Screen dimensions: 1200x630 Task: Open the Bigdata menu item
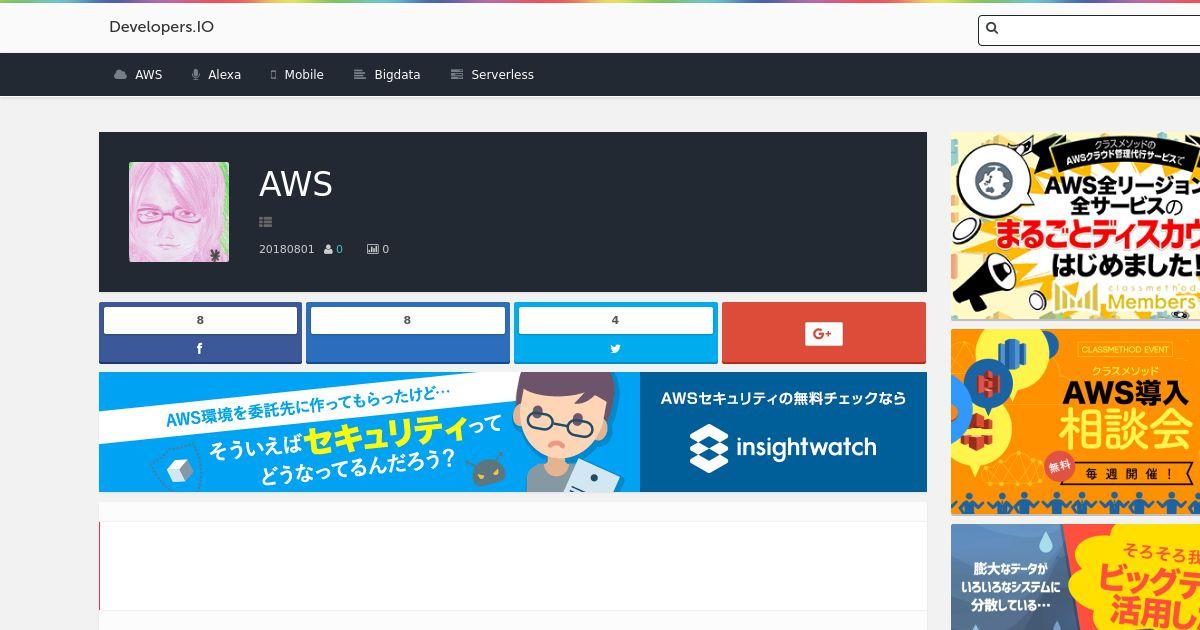click(x=387, y=75)
